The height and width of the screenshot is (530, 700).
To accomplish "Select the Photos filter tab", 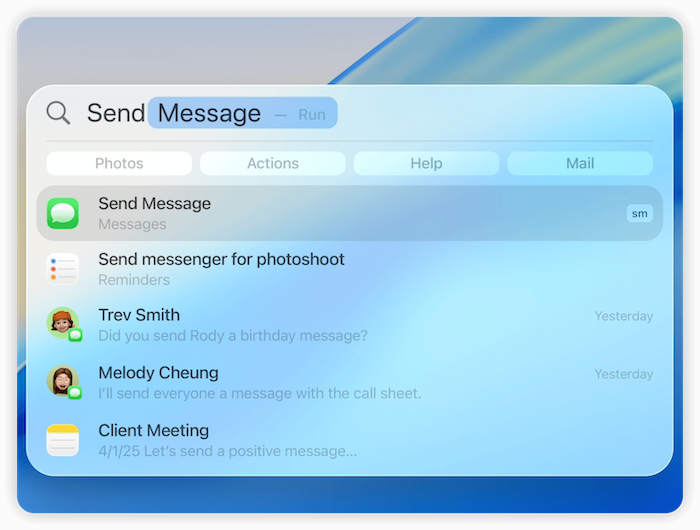I will pyautogui.click(x=119, y=163).
